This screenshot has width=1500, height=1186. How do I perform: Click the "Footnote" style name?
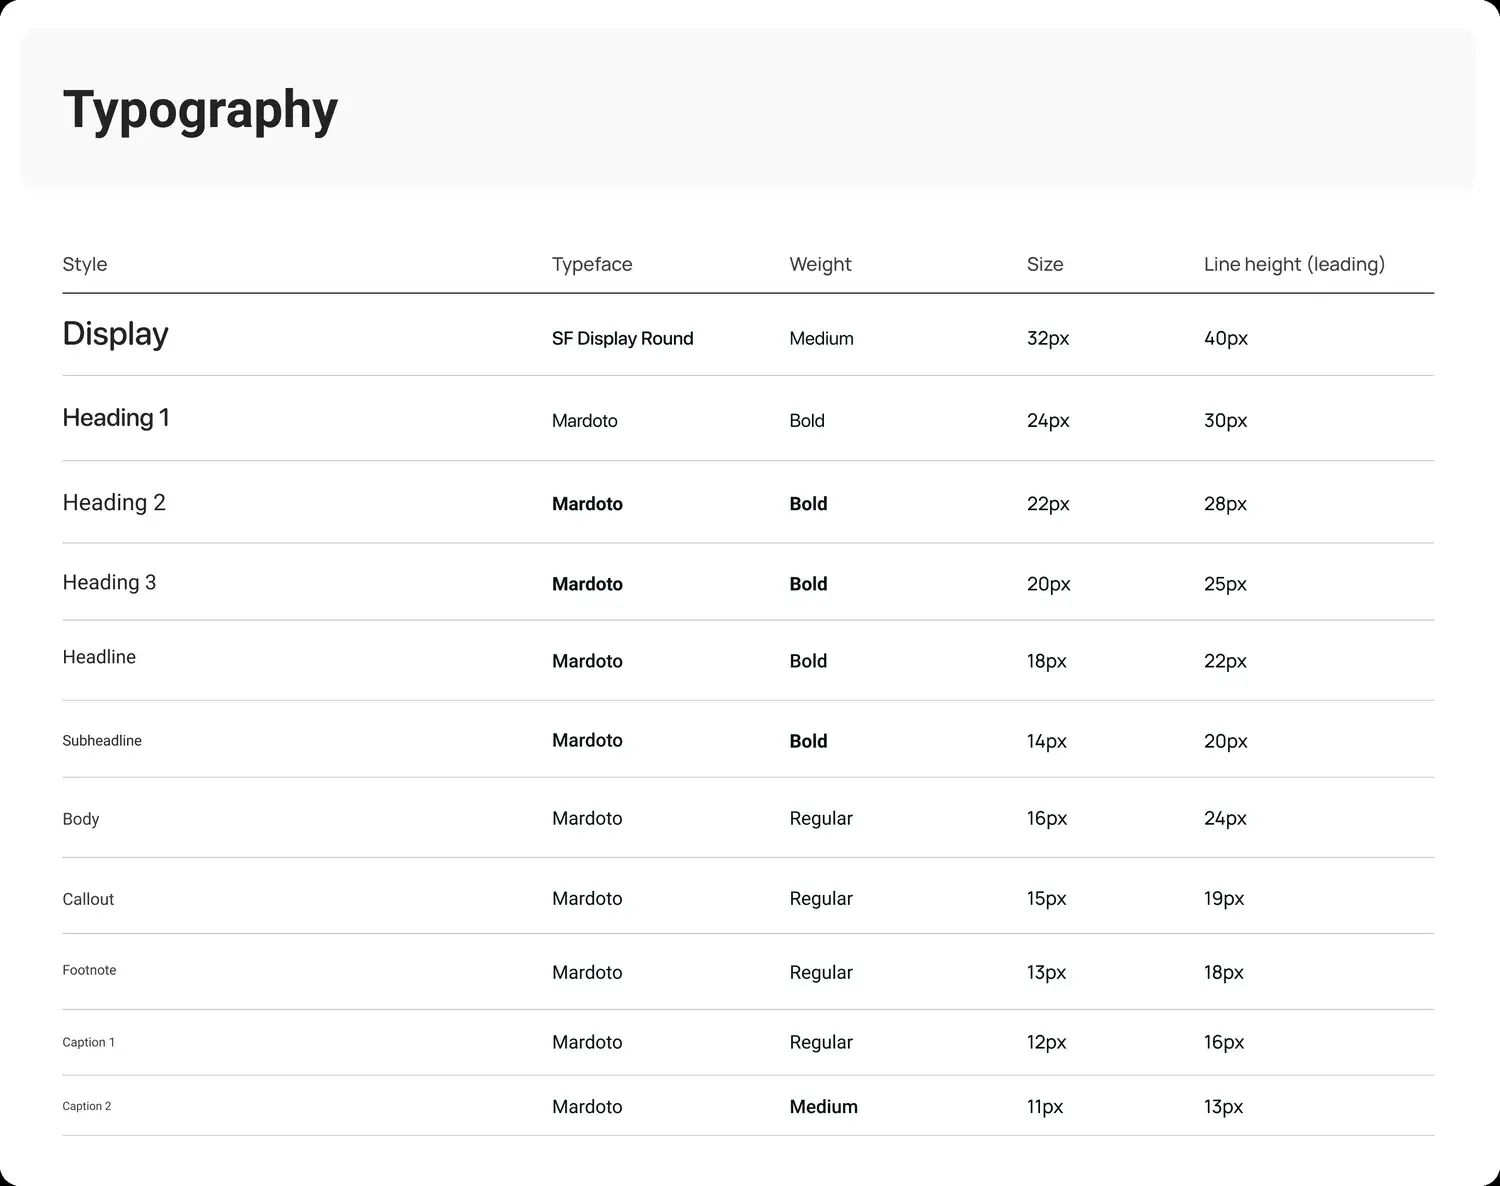[89, 970]
